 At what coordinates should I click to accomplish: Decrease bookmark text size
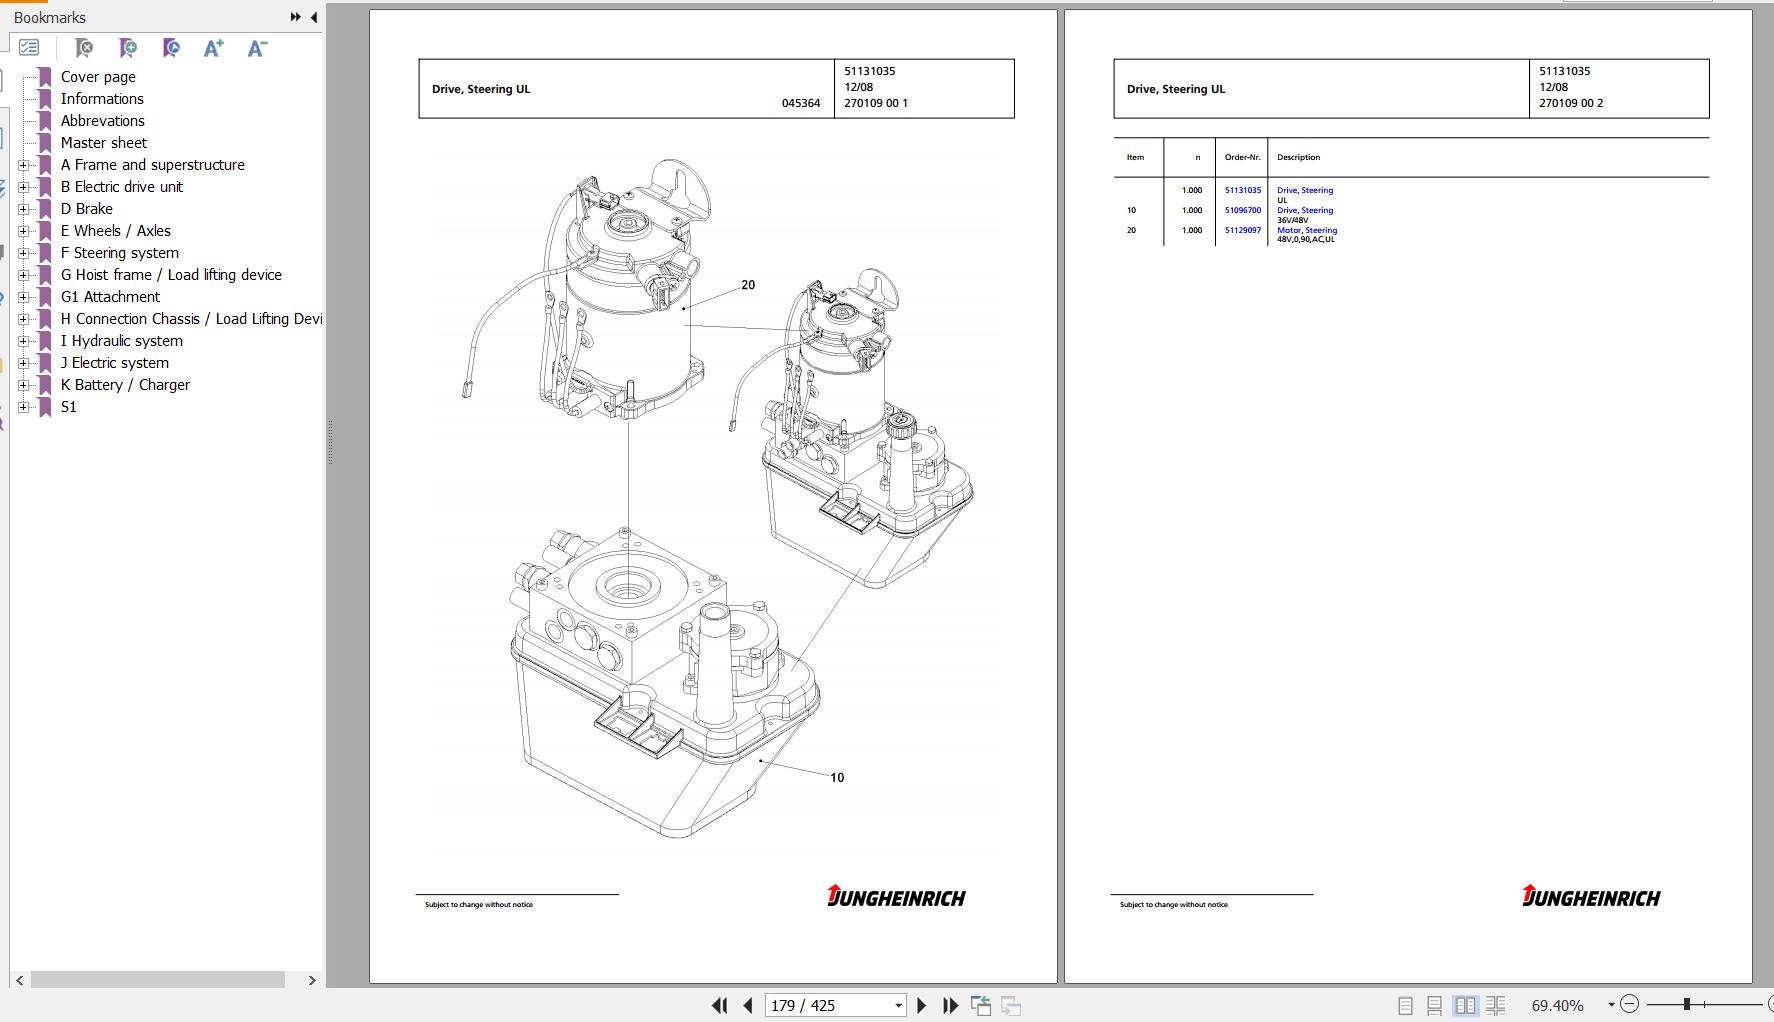(x=257, y=47)
